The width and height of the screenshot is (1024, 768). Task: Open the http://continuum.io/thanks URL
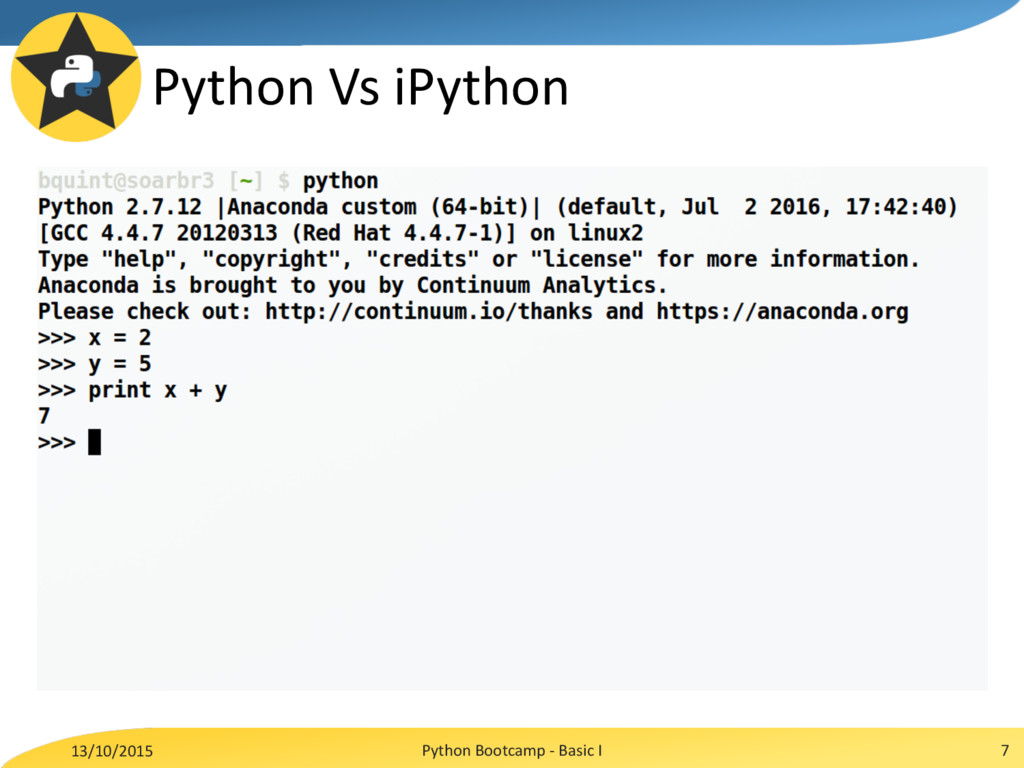[x=428, y=312]
